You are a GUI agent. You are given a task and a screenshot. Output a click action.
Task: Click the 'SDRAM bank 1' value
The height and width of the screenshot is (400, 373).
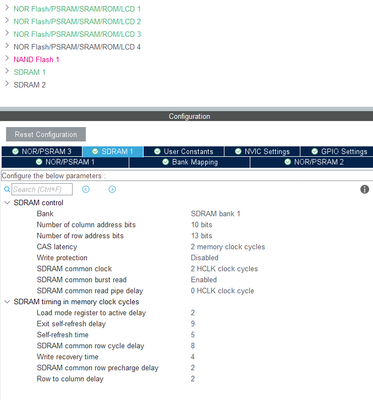click(x=215, y=214)
